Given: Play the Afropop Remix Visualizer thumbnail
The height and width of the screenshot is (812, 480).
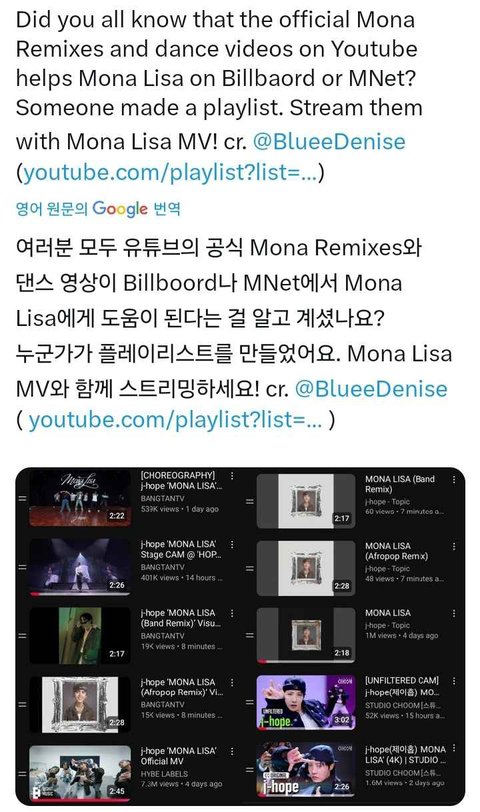Looking at the screenshot, I should click(80, 704).
